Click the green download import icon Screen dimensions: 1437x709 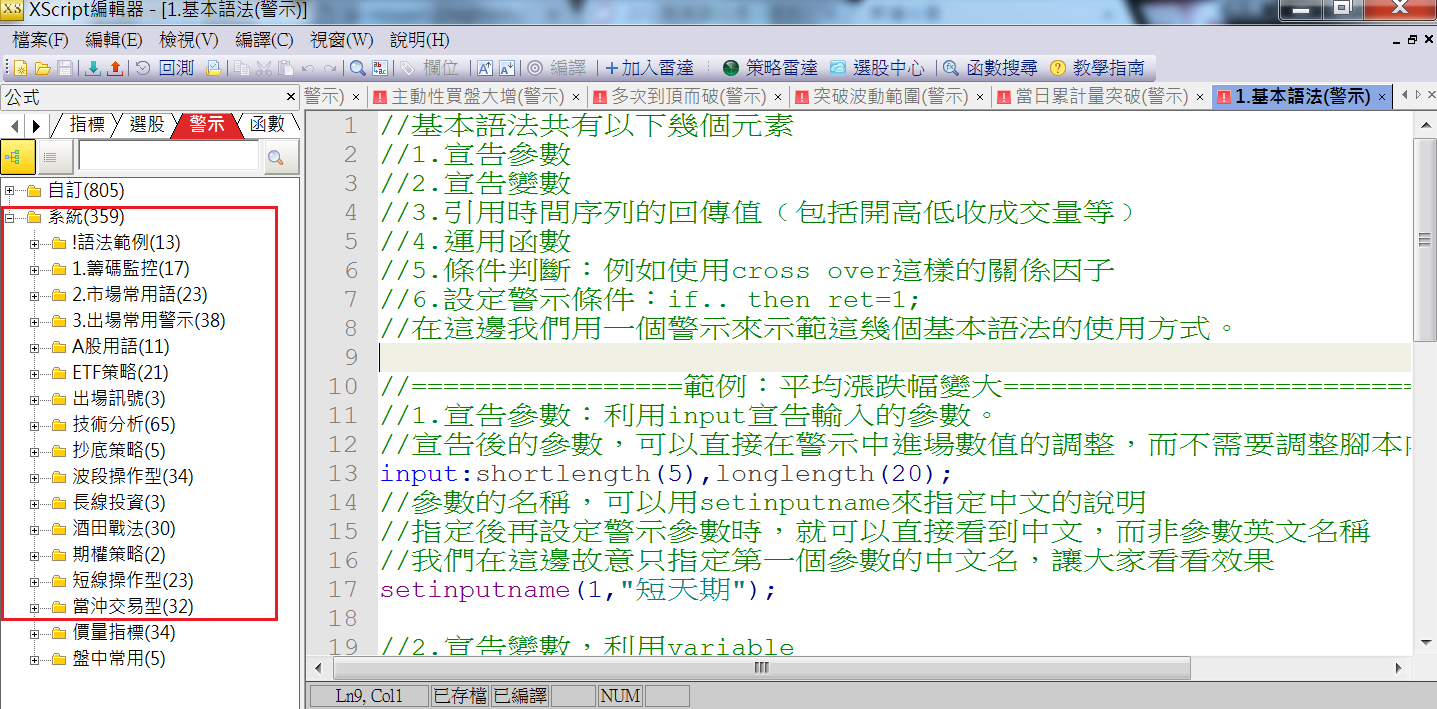(93, 68)
